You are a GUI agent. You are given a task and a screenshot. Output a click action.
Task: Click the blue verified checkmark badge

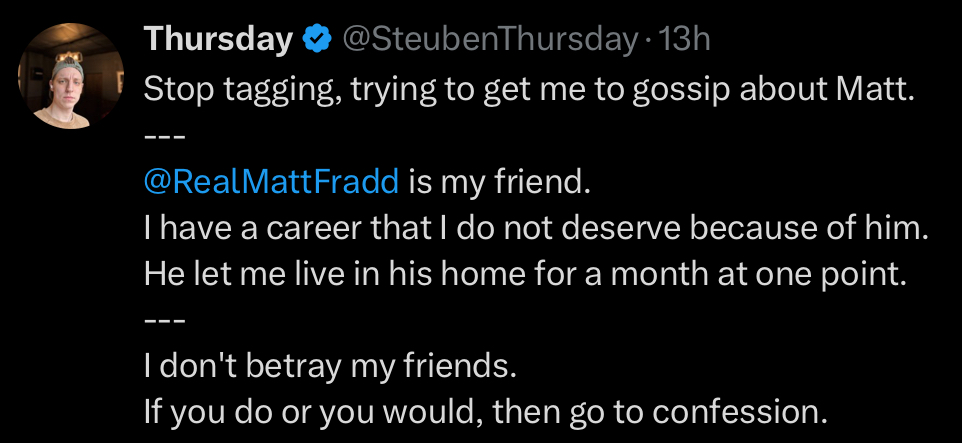pos(318,40)
